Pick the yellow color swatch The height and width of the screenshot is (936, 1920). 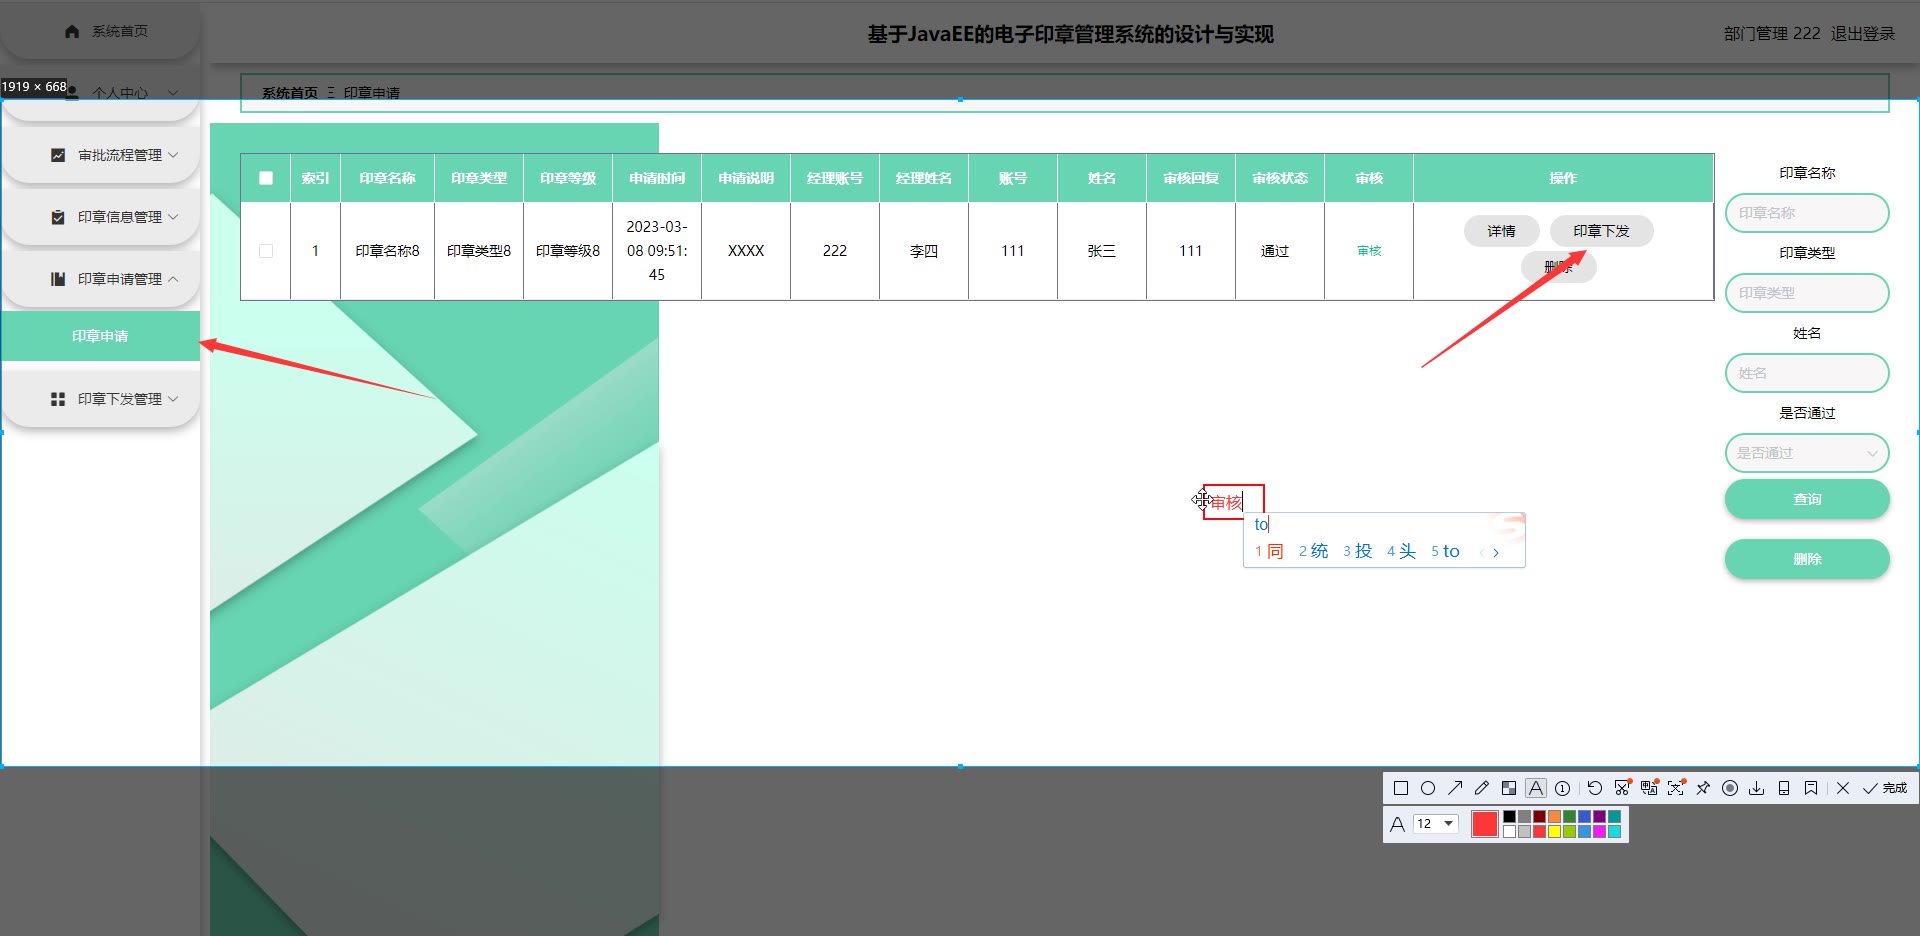[x=1554, y=831]
